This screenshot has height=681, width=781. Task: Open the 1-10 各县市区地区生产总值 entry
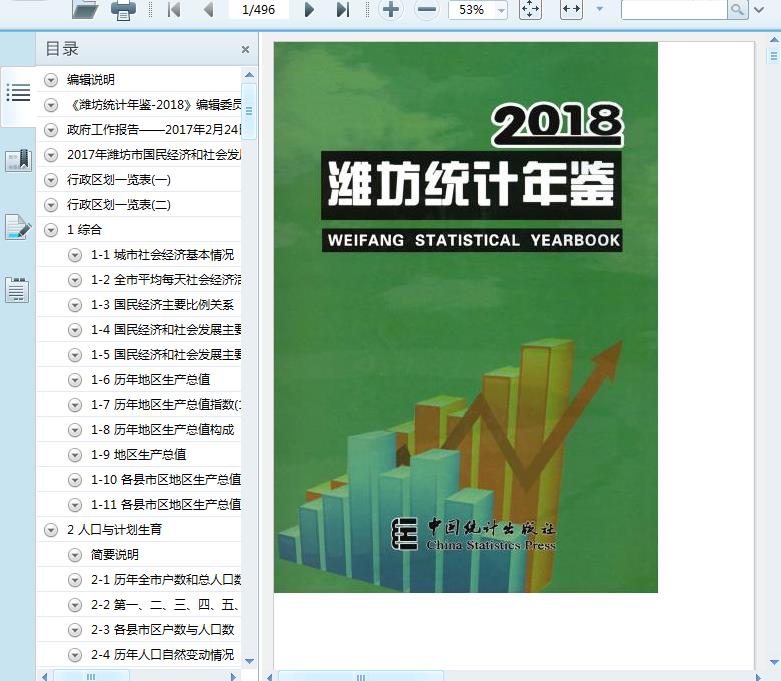pyautogui.click(x=166, y=480)
